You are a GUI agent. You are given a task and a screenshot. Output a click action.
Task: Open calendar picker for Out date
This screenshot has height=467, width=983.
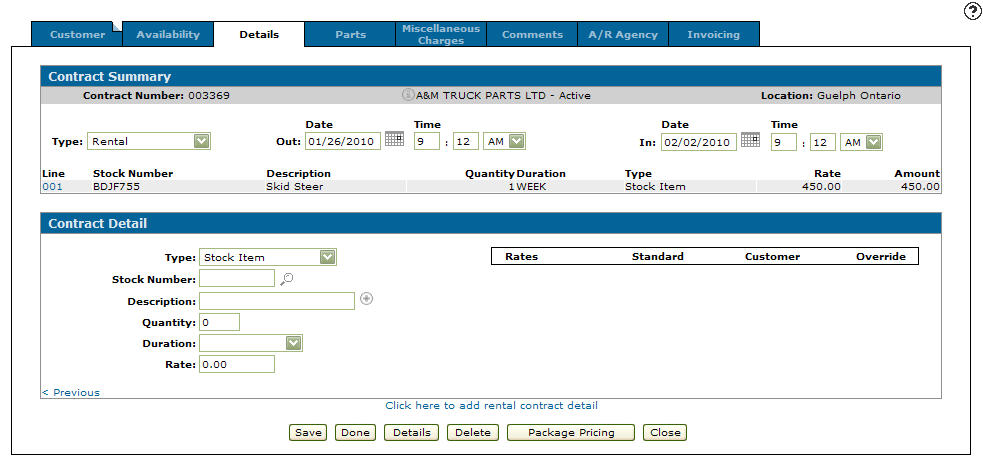(394, 139)
